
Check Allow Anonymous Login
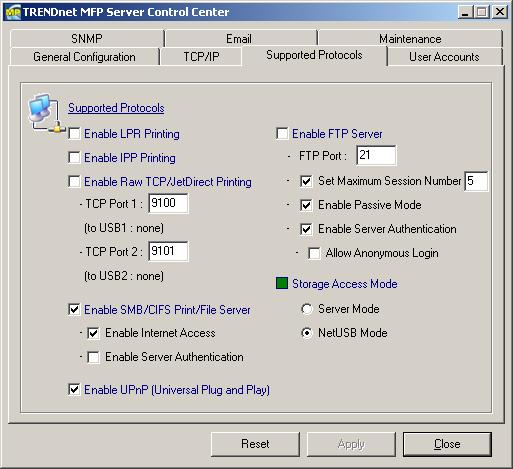(314, 253)
